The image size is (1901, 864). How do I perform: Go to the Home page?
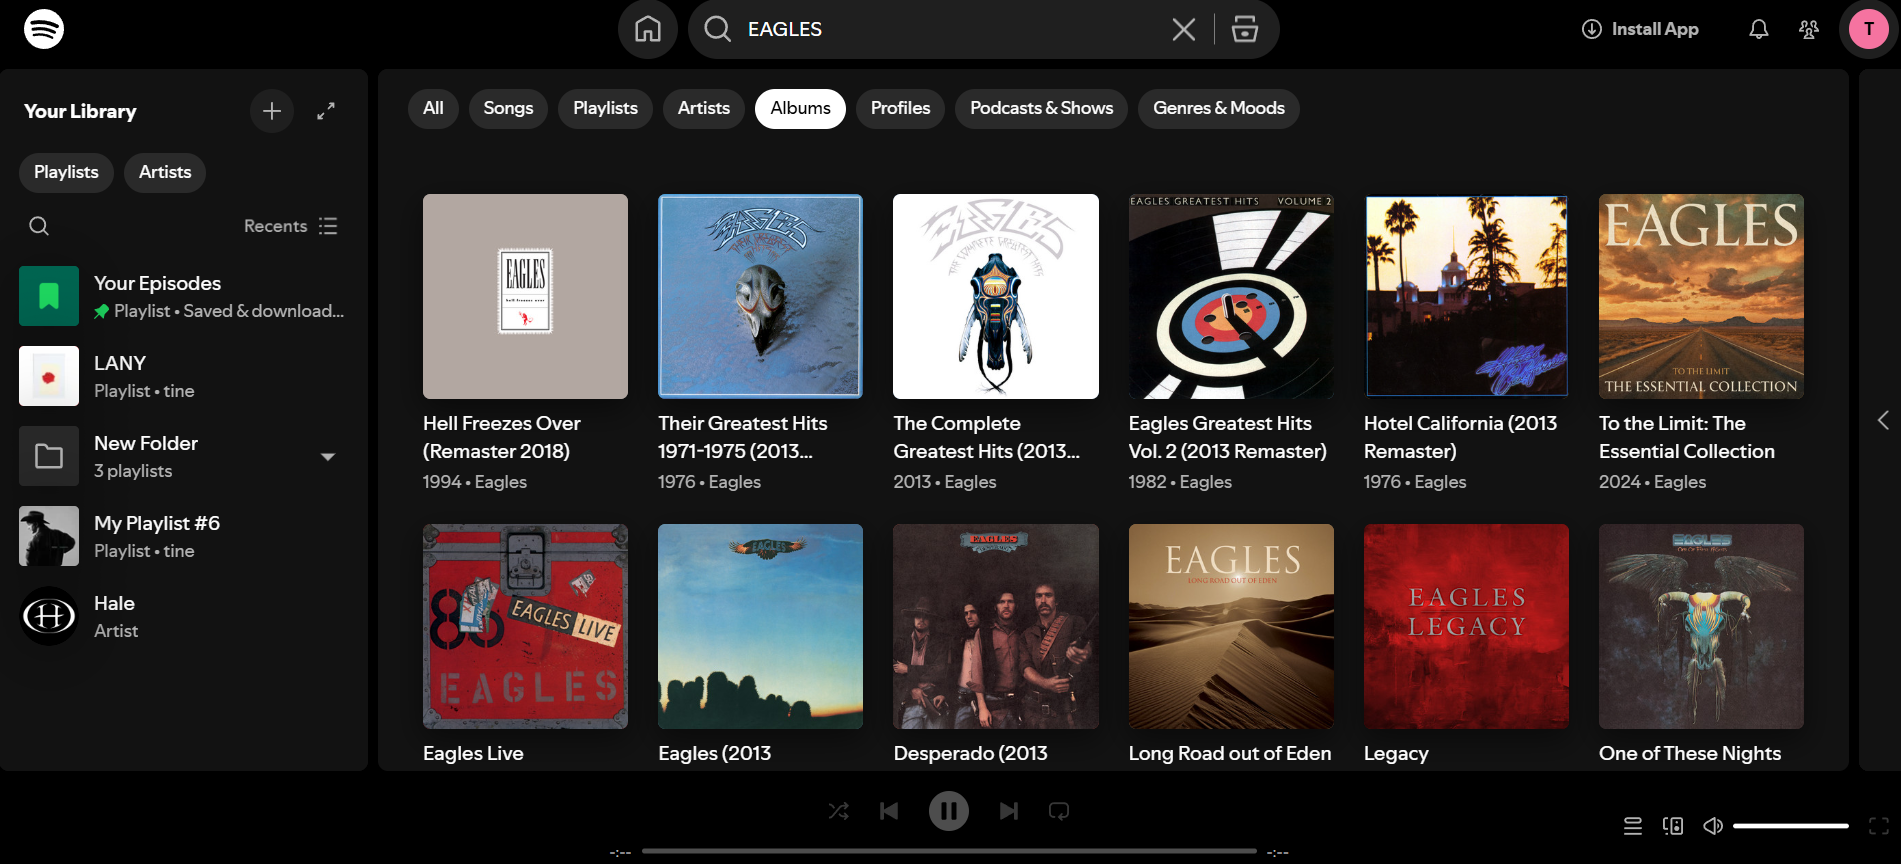[648, 29]
